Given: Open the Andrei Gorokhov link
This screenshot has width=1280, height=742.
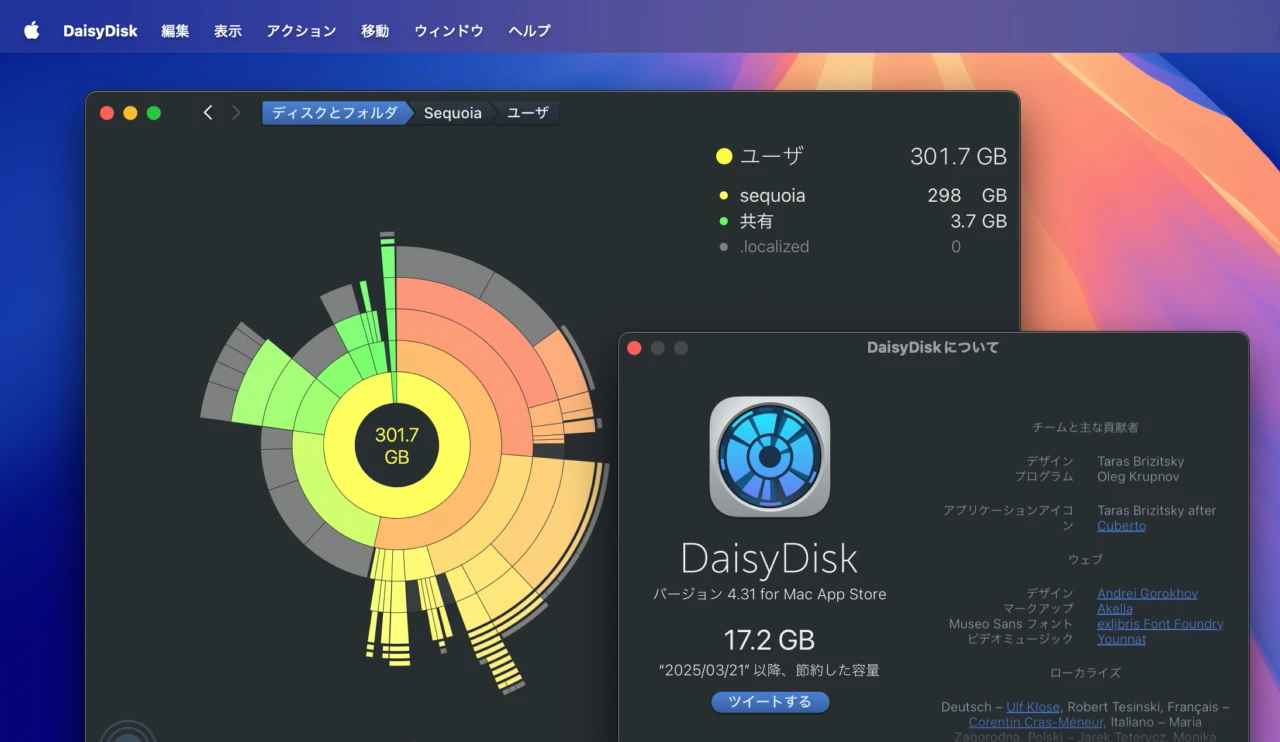Looking at the screenshot, I should (1147, 592).
